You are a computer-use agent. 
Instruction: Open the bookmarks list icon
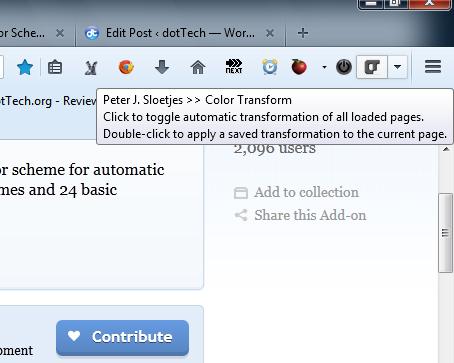click(x=55, y=67)
